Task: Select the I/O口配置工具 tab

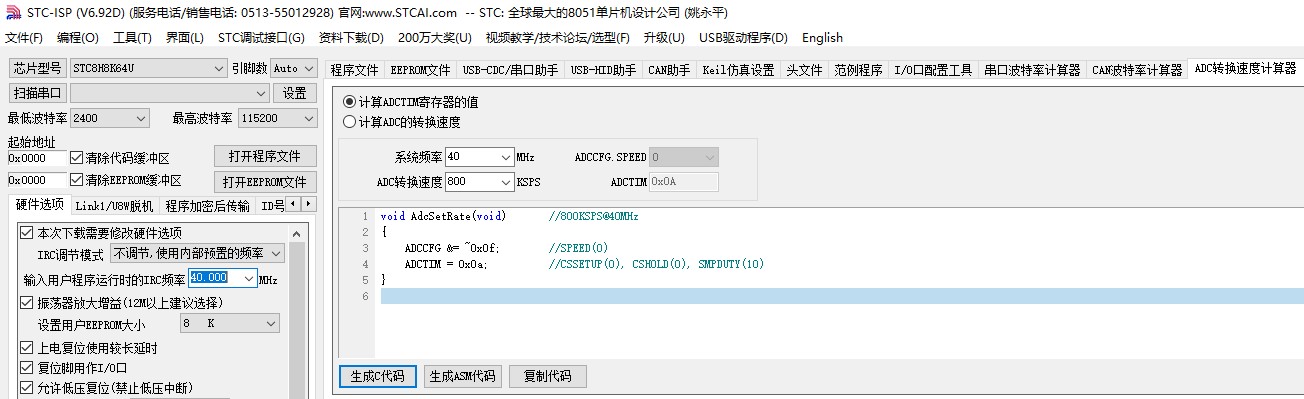Action: coord(933,70)
